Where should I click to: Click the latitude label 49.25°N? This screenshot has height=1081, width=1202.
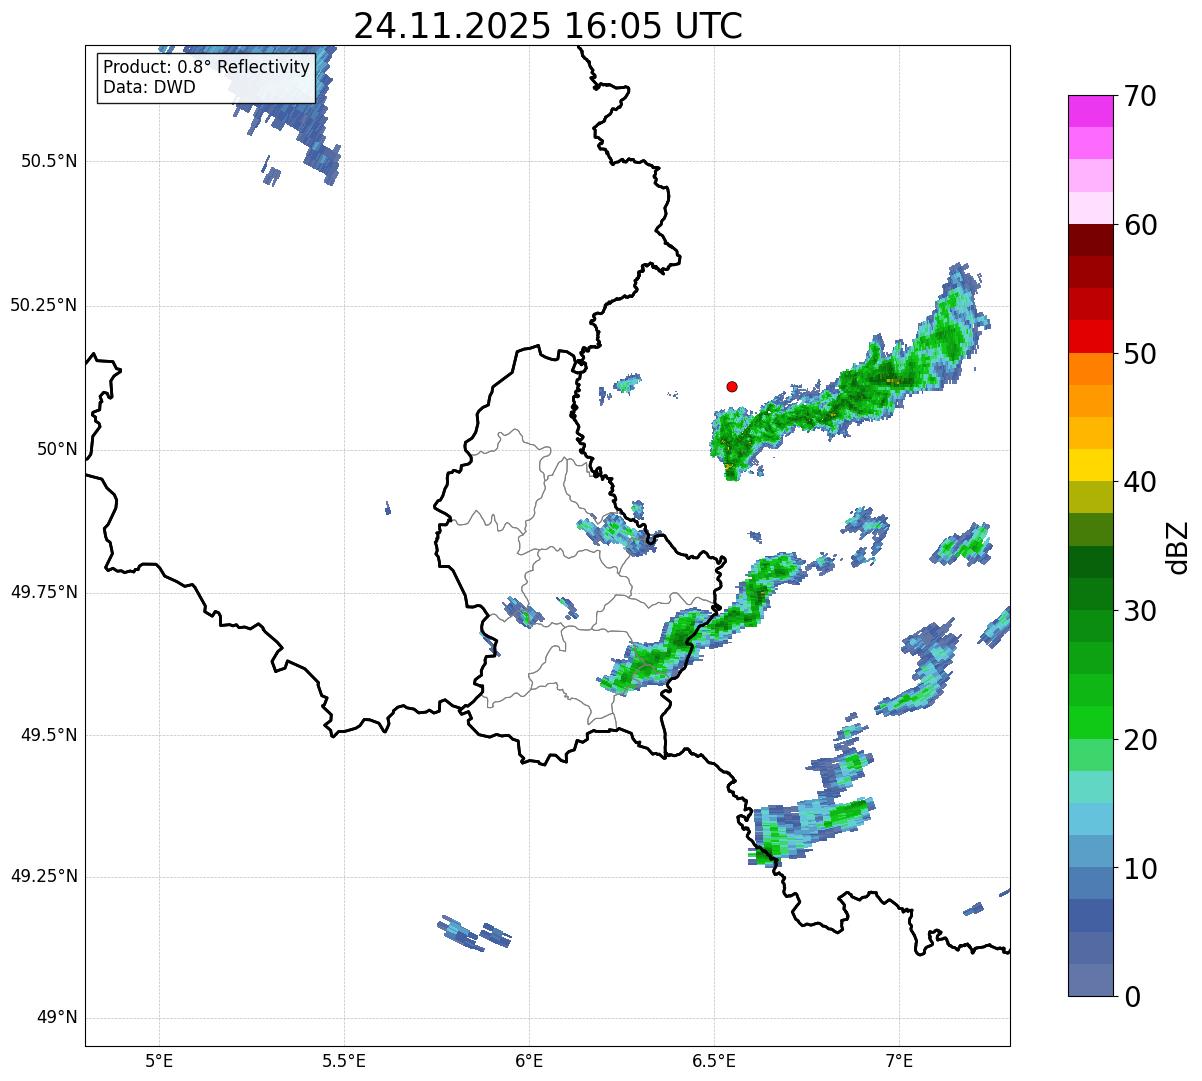pyautogui.click(x=44, y=877)
